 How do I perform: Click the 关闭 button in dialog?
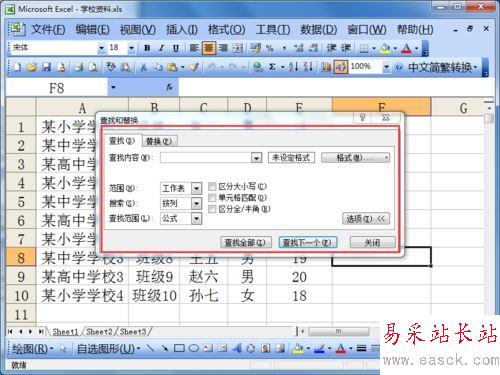click(x=372, y=242)
